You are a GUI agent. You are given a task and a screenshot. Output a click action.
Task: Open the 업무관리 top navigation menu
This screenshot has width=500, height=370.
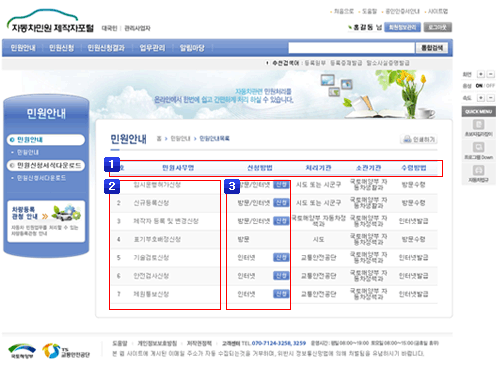point(152,48)
